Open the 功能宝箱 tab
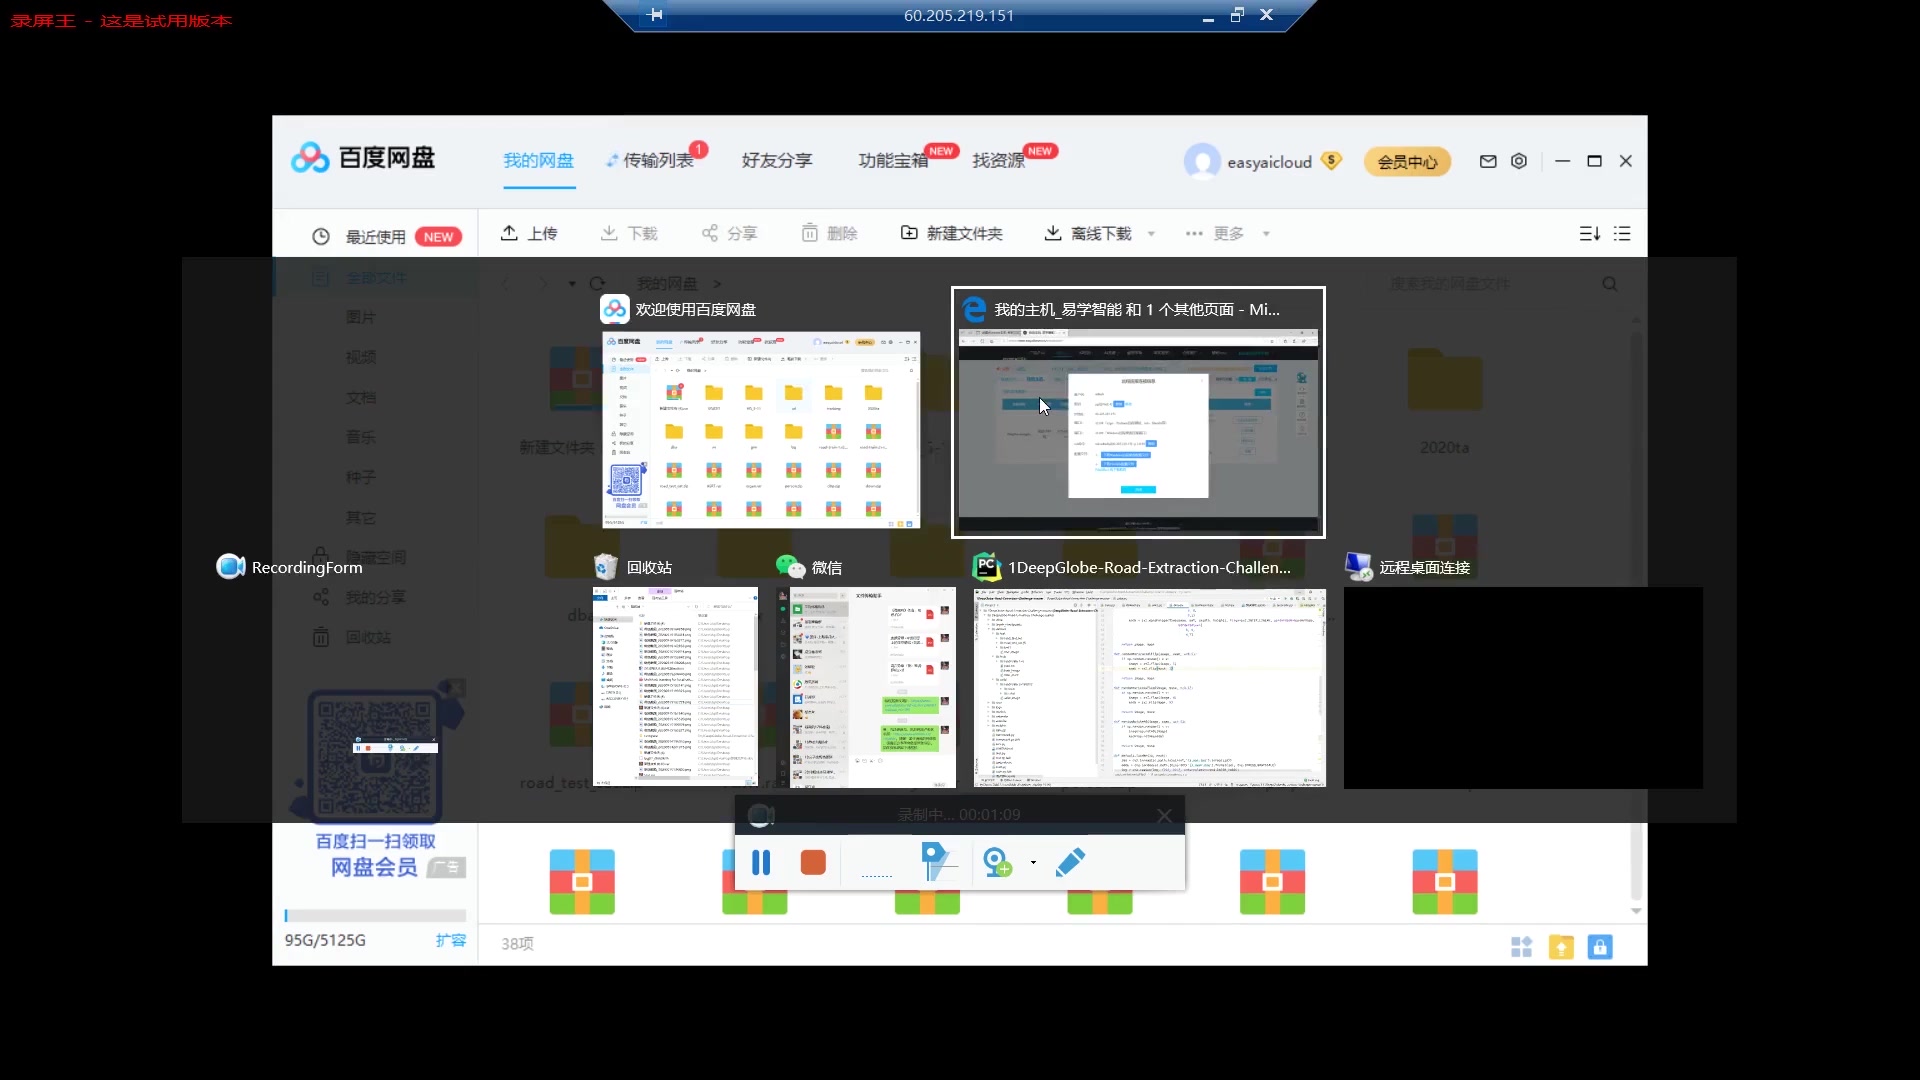Viewport: 1920px width, 1080px height. tap(893, 161)
